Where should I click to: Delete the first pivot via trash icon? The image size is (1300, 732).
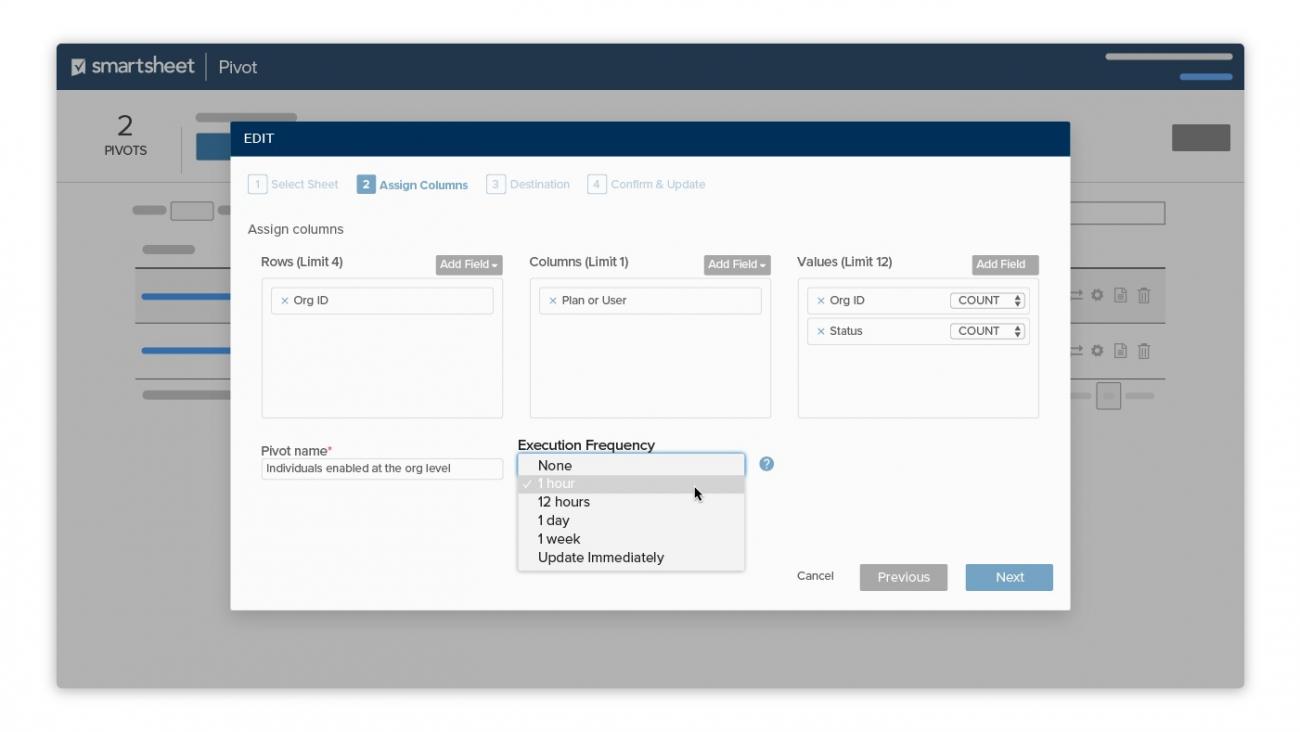1144,294
